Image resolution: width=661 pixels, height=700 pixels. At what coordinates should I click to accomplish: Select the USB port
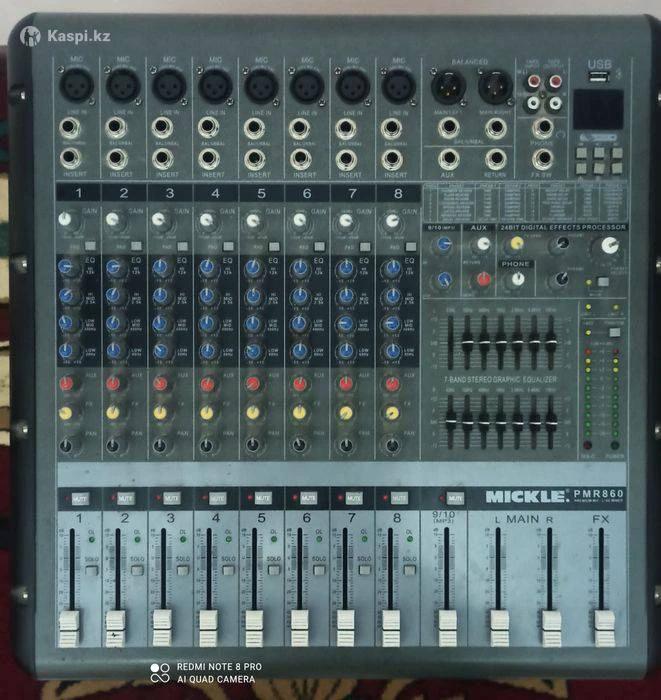[x=599, y=78]
